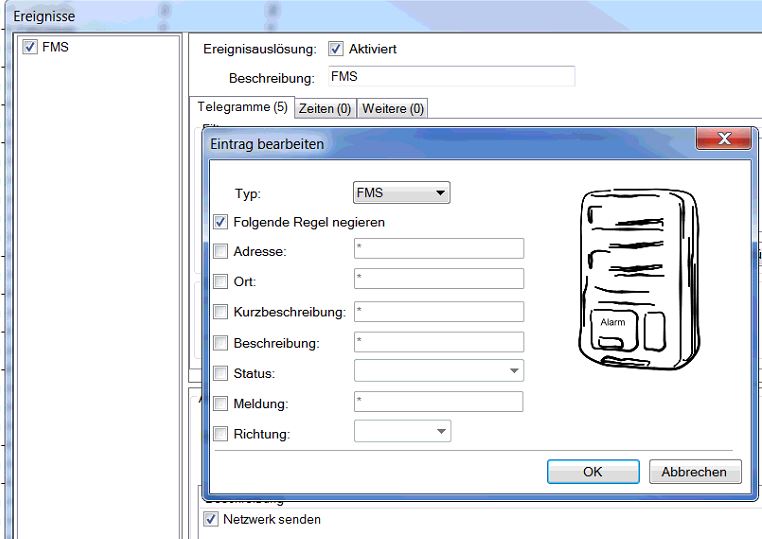The image size is (762, 539).
Task: Disable the Aktiviert checkbox
Action: point(336,49)
